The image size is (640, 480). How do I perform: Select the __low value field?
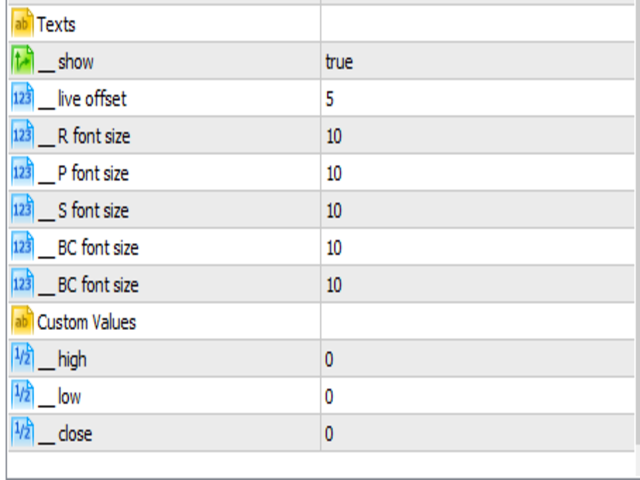click(478, 396)
